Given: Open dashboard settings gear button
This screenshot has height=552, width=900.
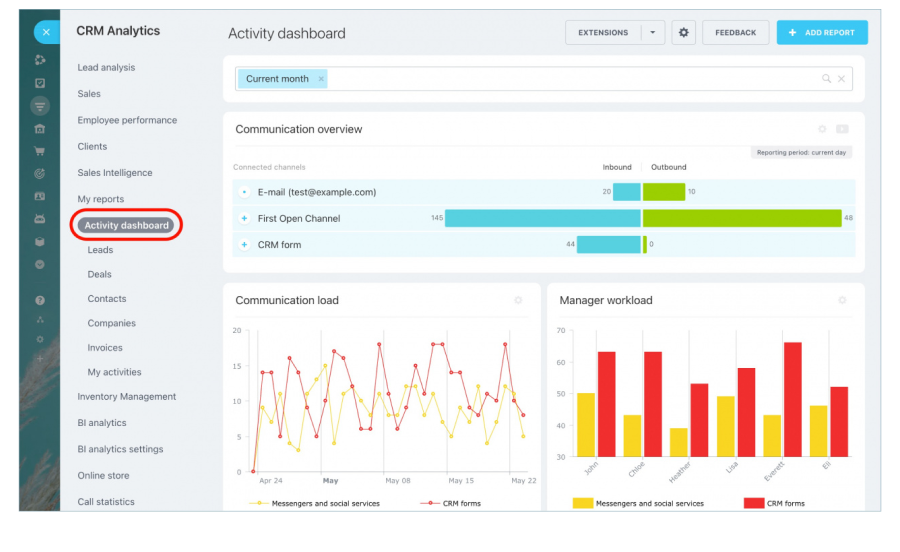Looking at the screenshot, I should 683,33.
